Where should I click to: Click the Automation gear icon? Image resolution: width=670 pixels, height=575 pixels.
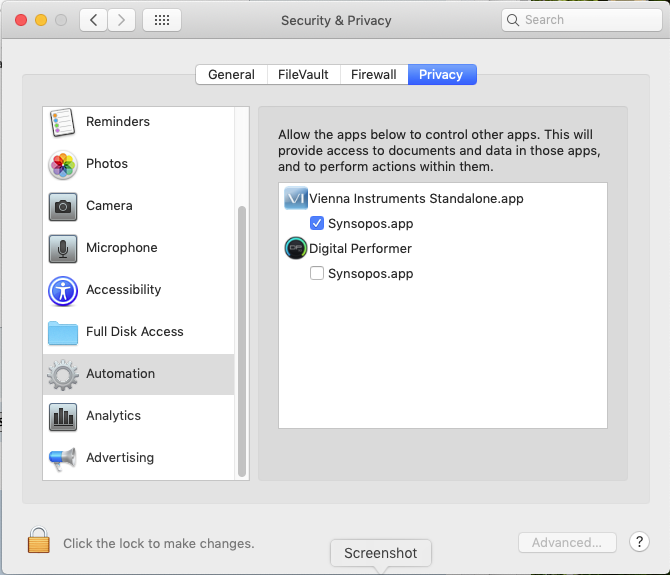point(63,375)
